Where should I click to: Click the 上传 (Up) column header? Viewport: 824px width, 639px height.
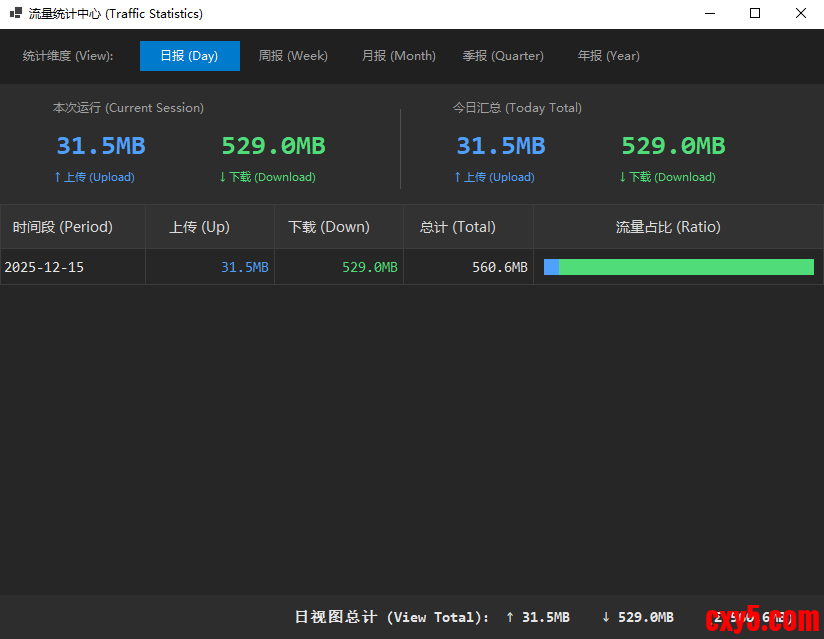tap(199, 227)
